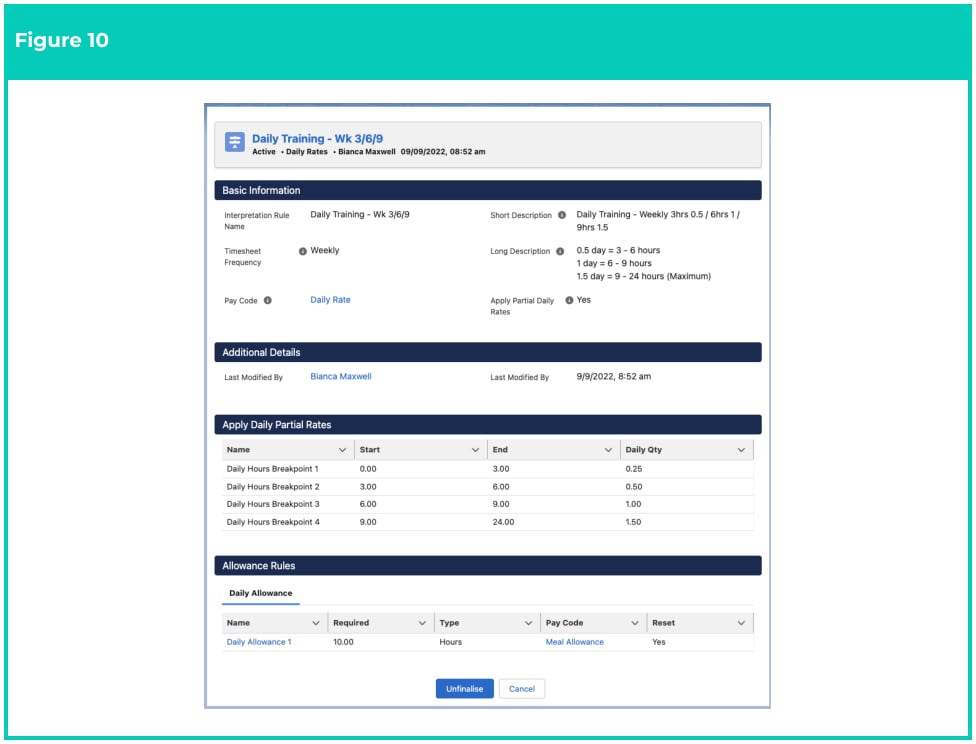Click the Short Description info icon

pyautogui.click(x=562, y=215)
